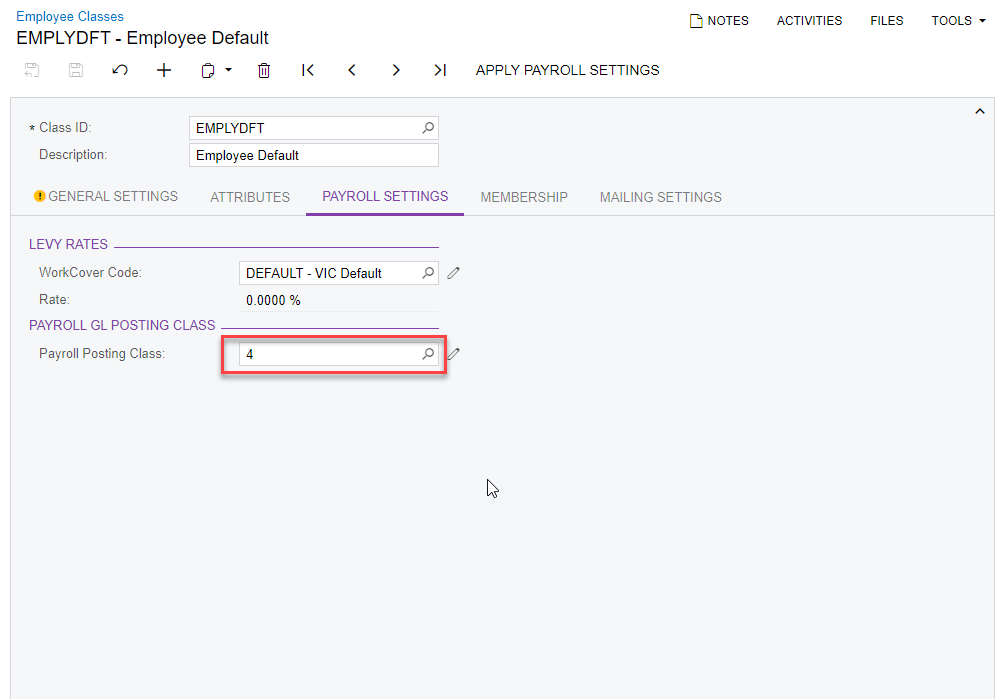Open the Payroll Posting Class lookup
This screenshot has height=699, width=1000.
427,353
